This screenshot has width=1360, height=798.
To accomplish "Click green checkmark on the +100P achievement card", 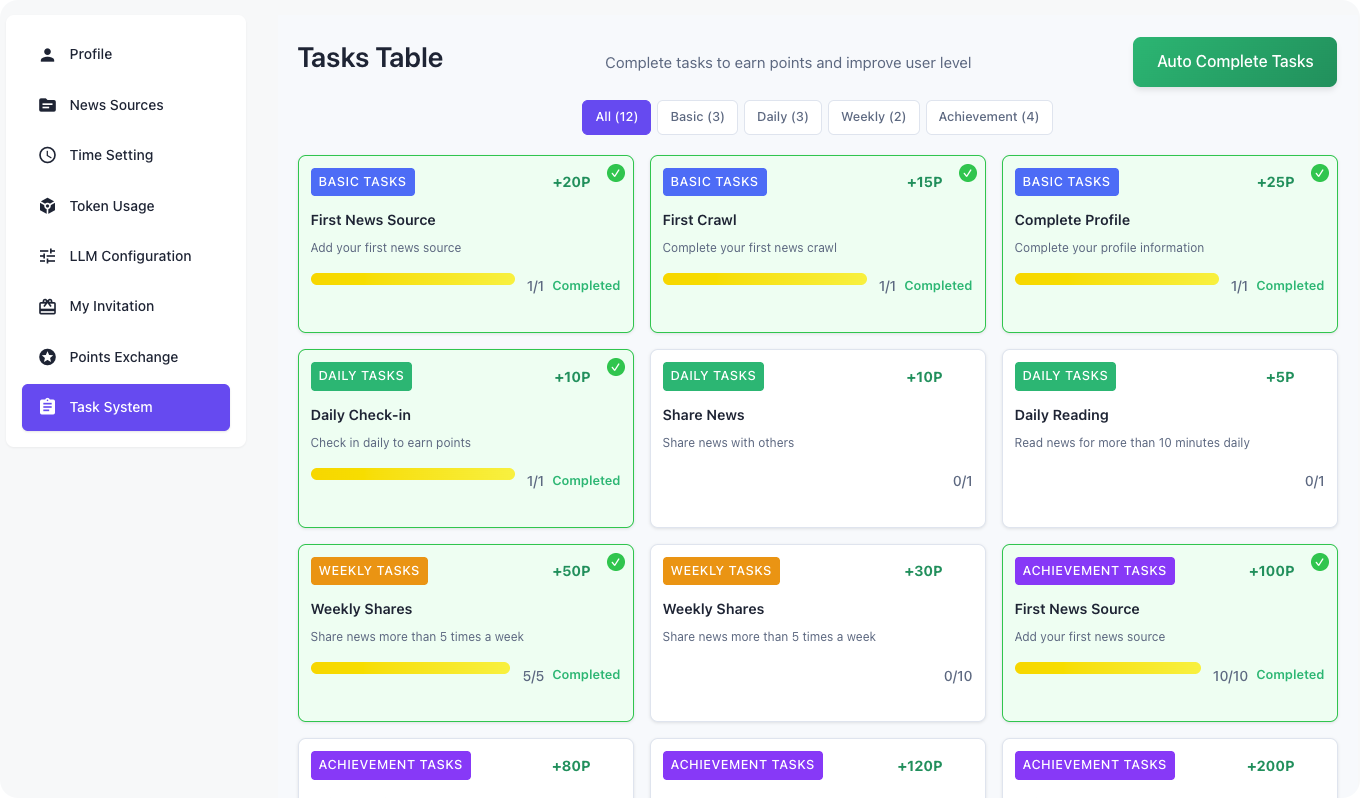I will [1320, 562].
